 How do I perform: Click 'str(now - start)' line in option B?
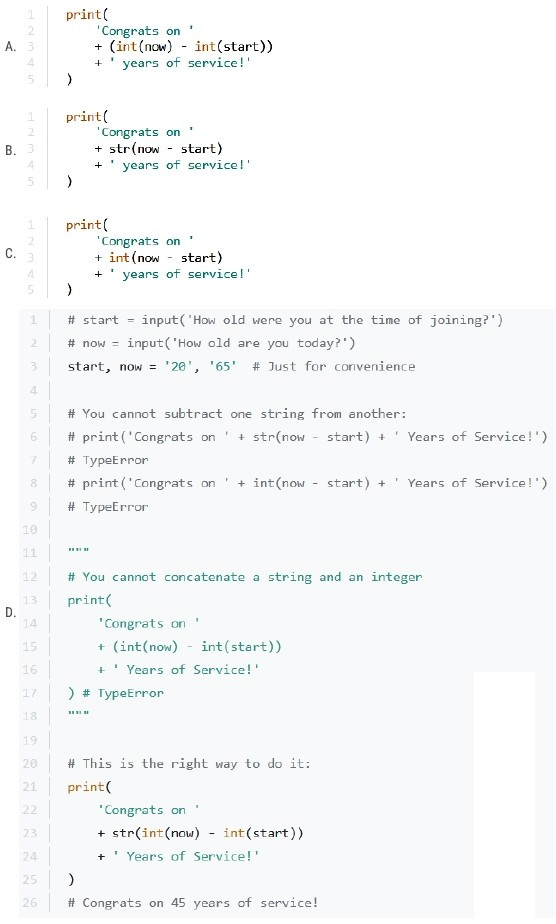click(x=158, y=148)
